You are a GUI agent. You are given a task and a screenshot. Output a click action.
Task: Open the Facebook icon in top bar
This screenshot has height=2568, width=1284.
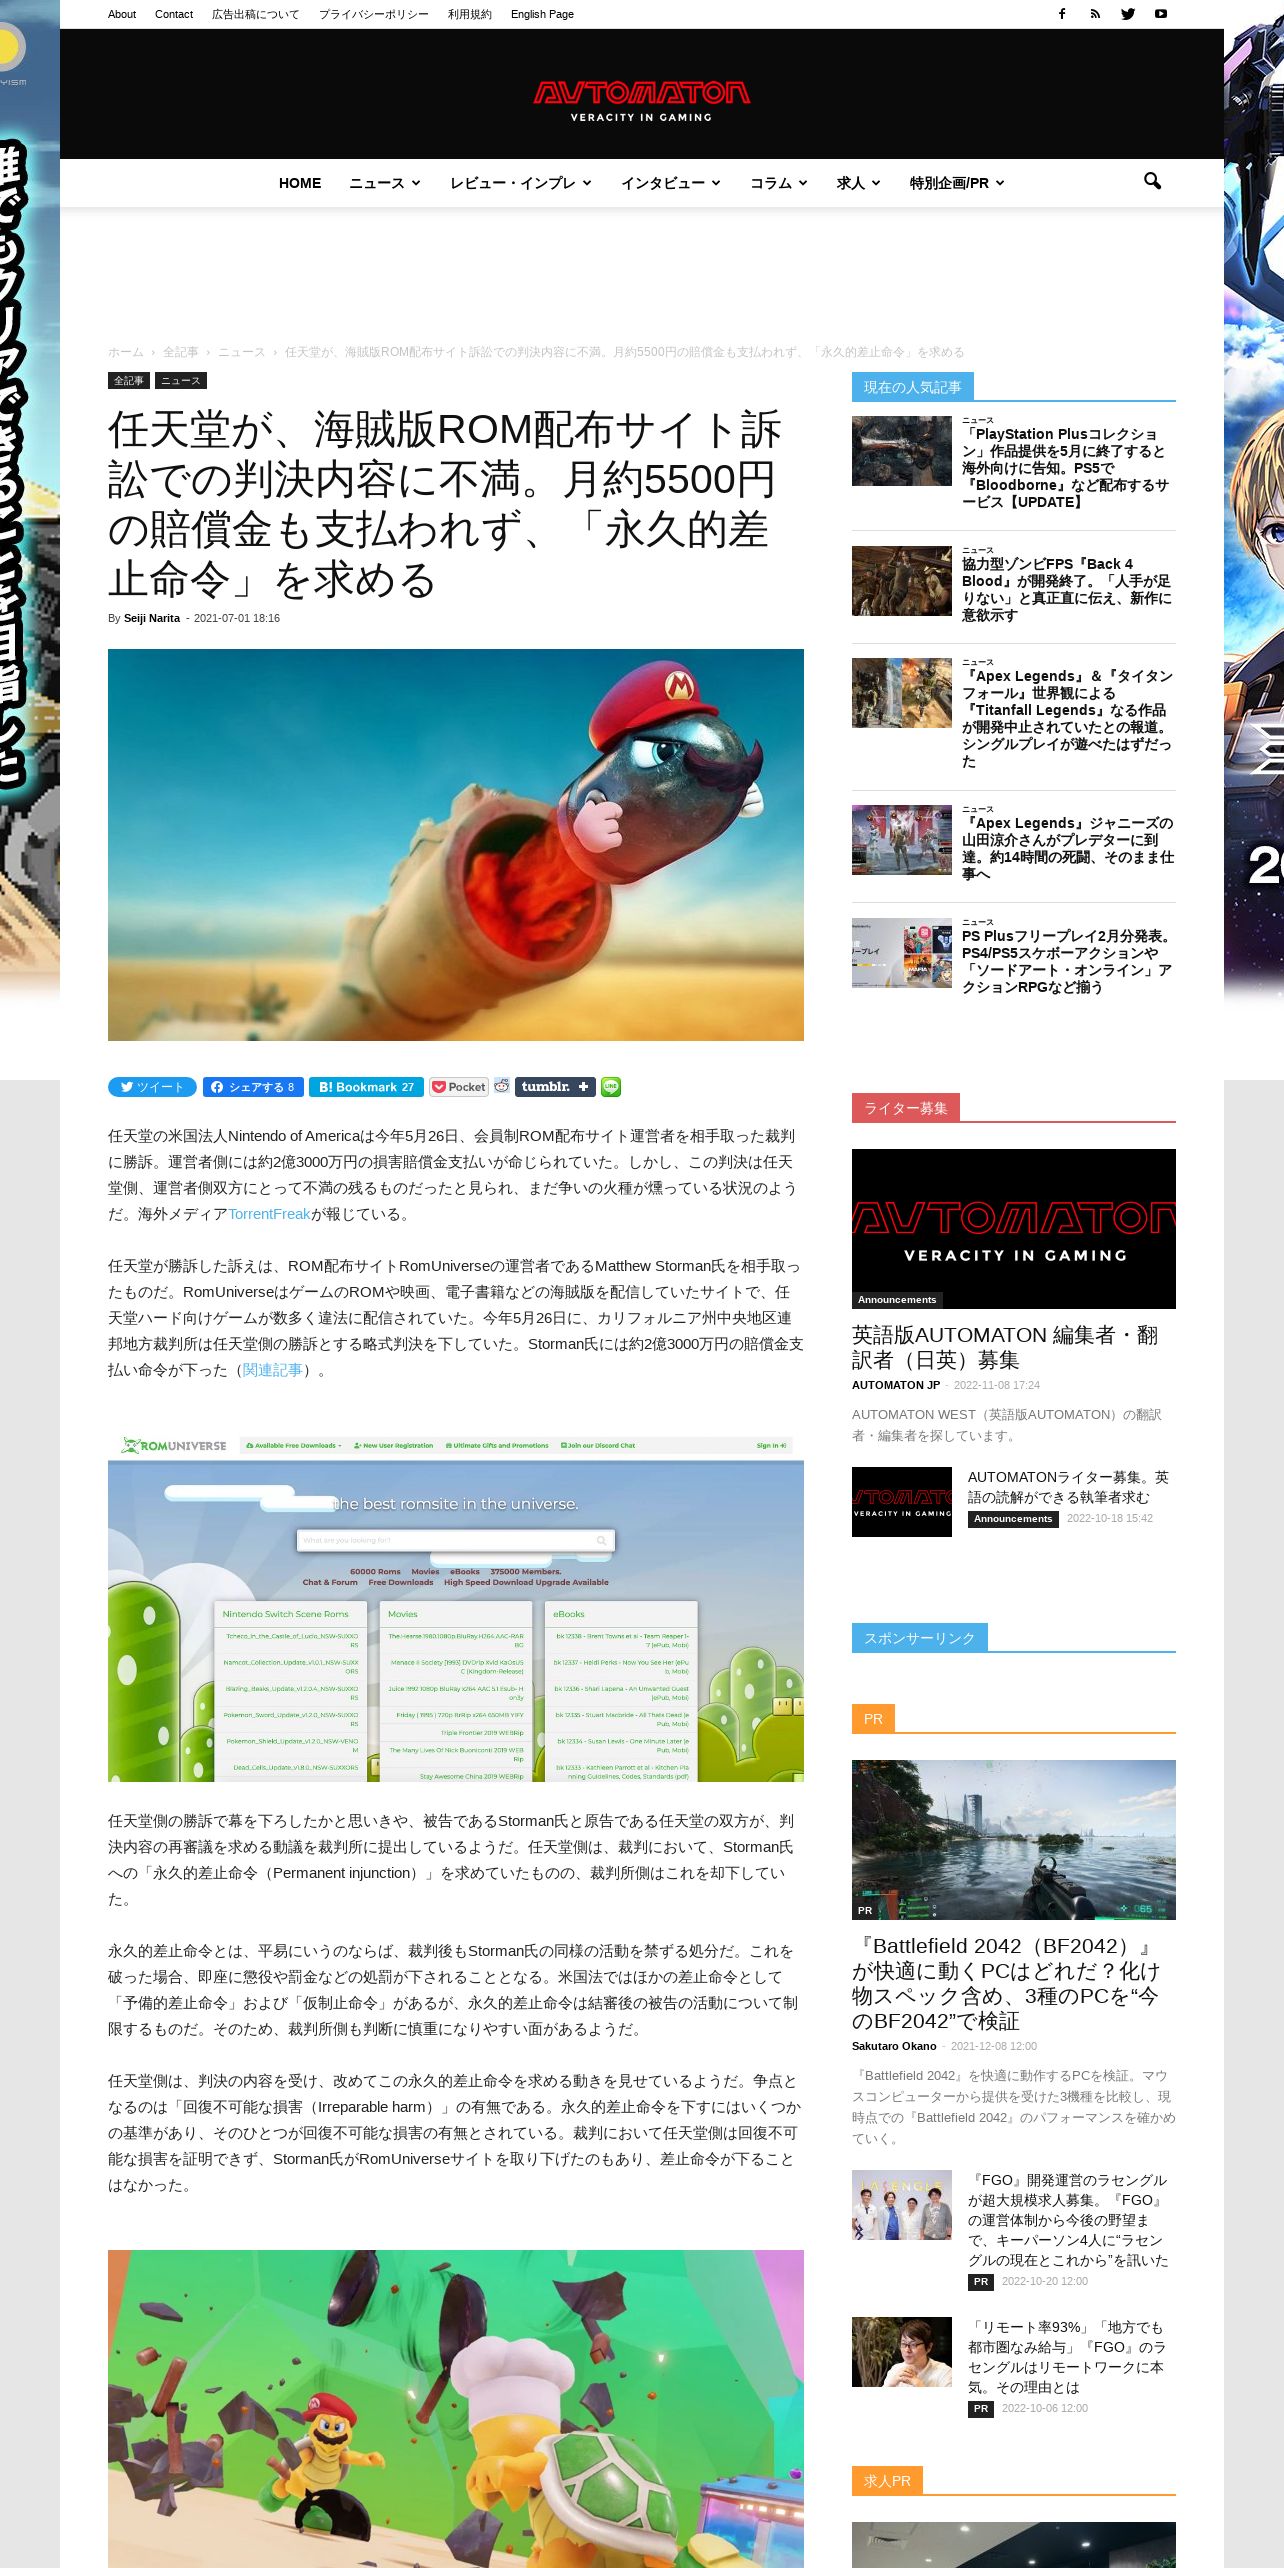tap(1062, 14)
